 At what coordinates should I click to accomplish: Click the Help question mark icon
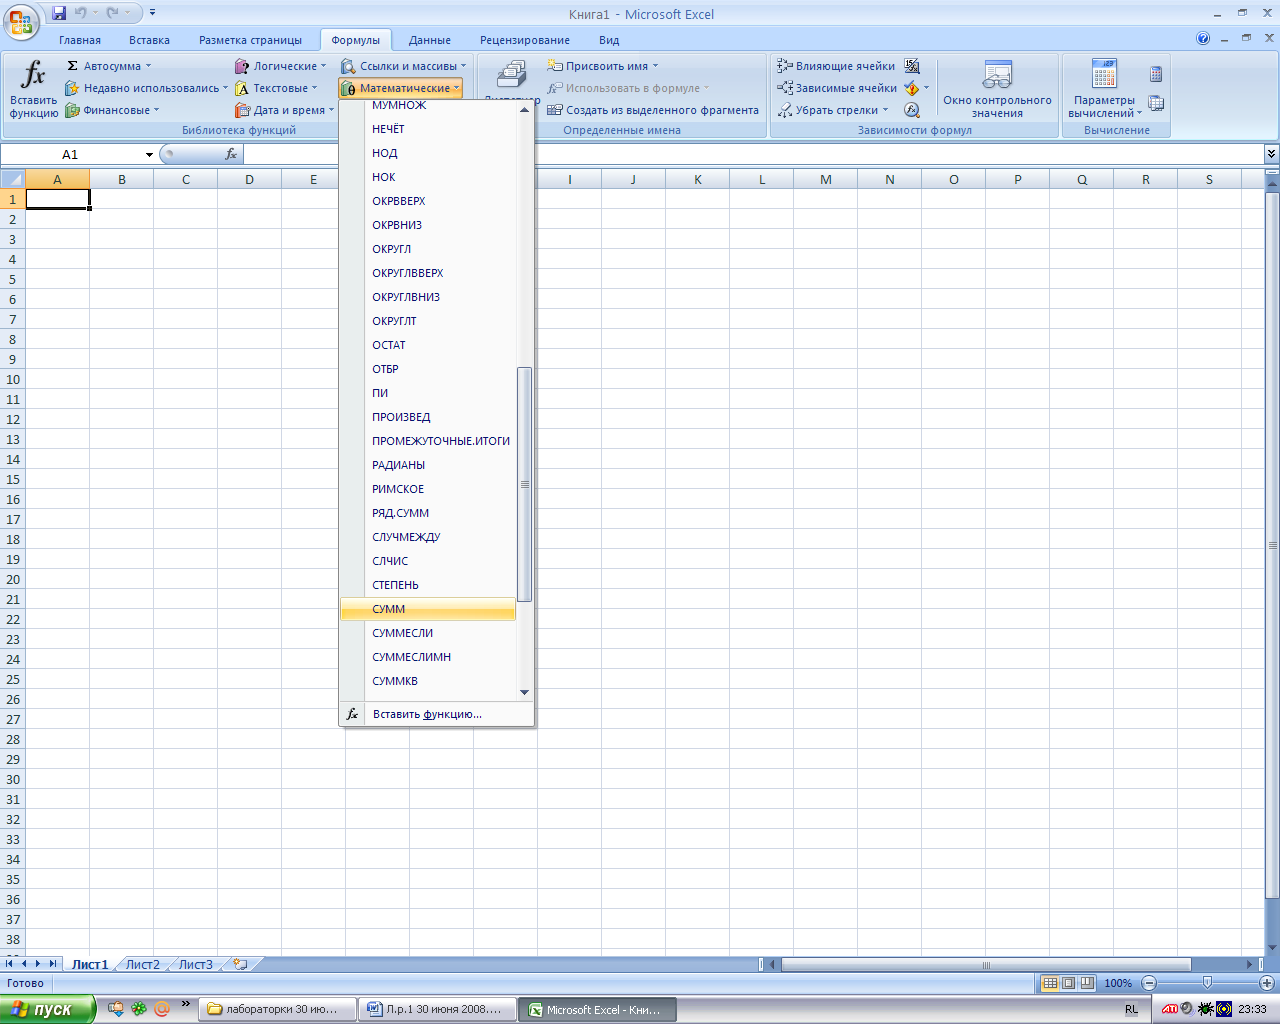coord(1203,39)
